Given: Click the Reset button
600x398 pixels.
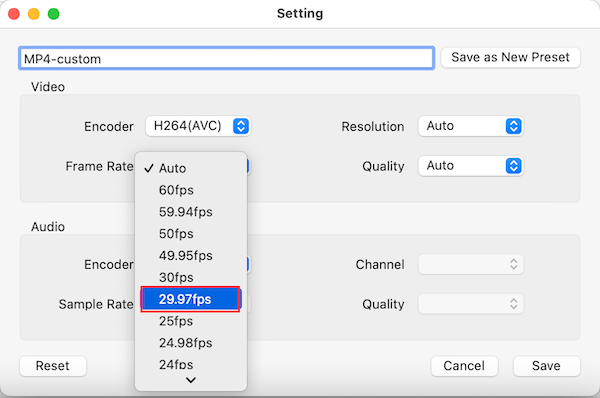Looking at the screenshot, I should coord(53,366).
